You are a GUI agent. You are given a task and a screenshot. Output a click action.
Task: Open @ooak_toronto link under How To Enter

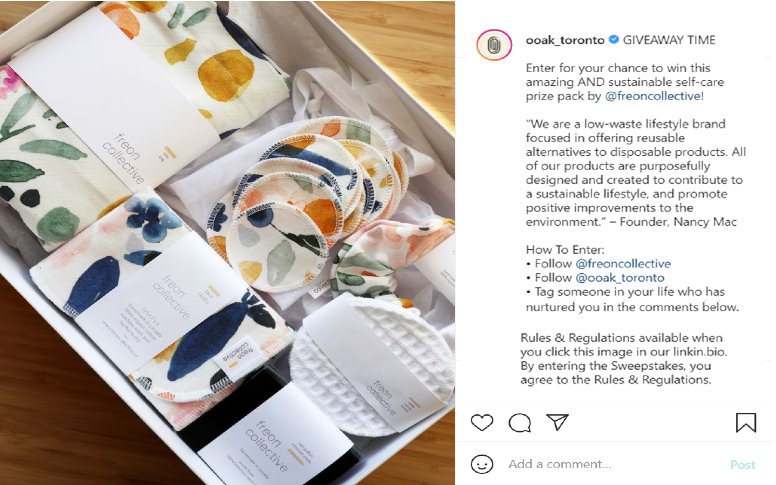pyautogui.click(x=620, y=278)
